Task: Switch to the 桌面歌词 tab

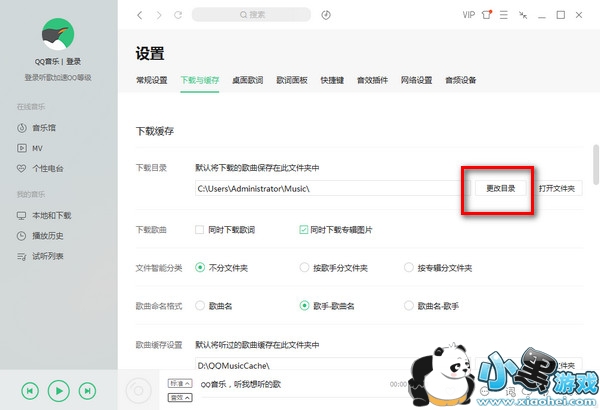Action: [x=248, y=80]
